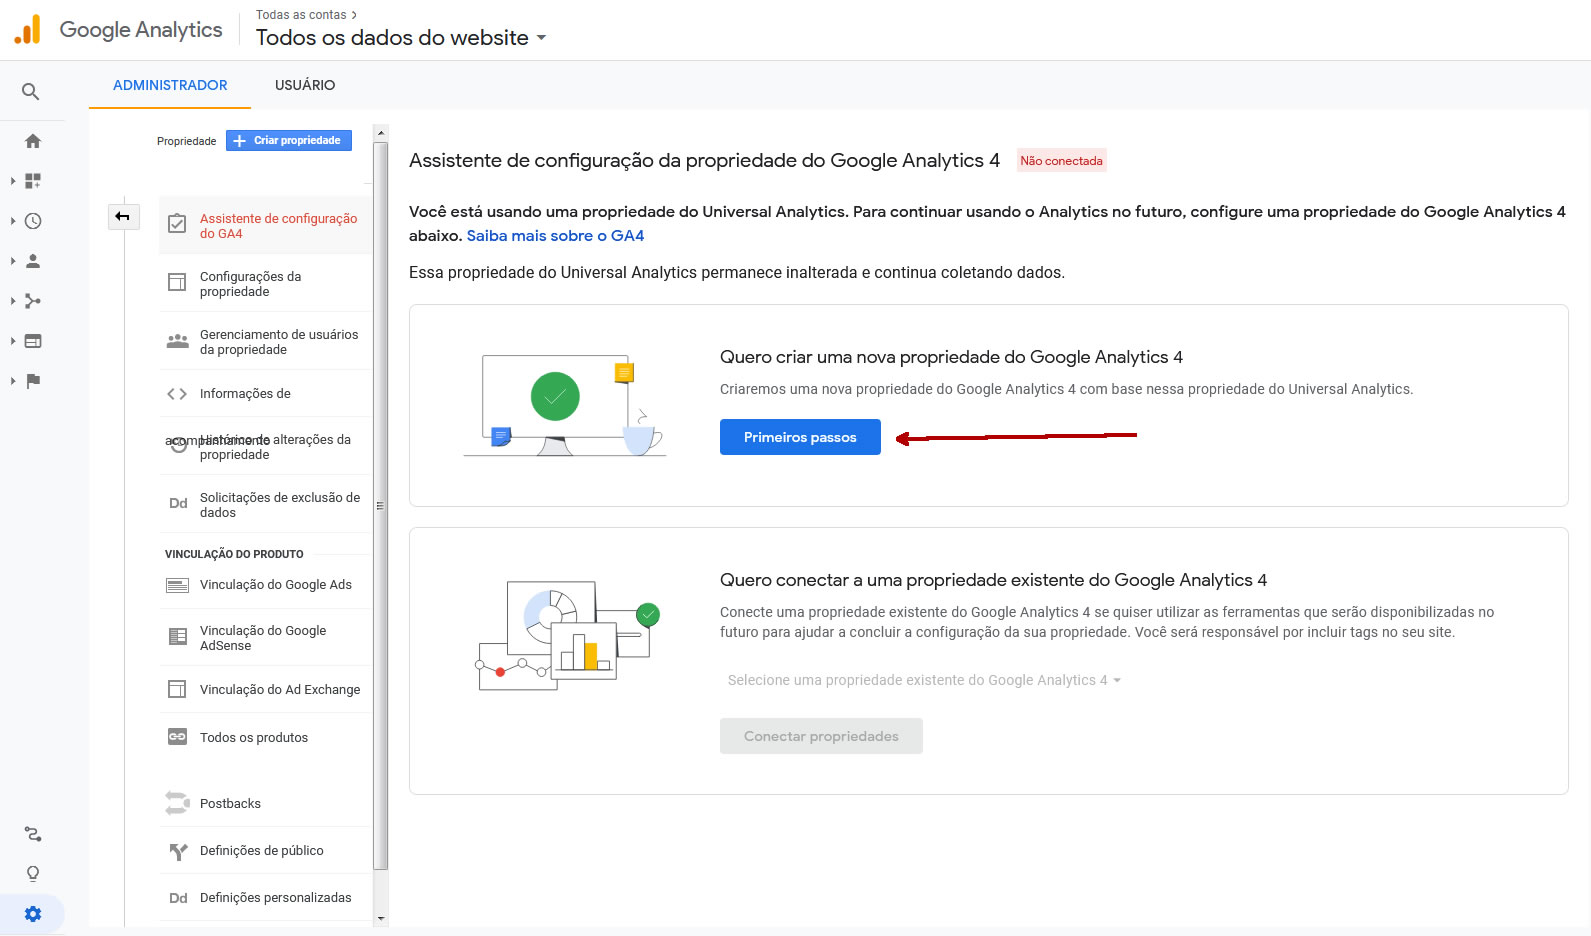The image size is (1591, 936).
Task: Click the Primeiros passos button
Action: [800, 437]
